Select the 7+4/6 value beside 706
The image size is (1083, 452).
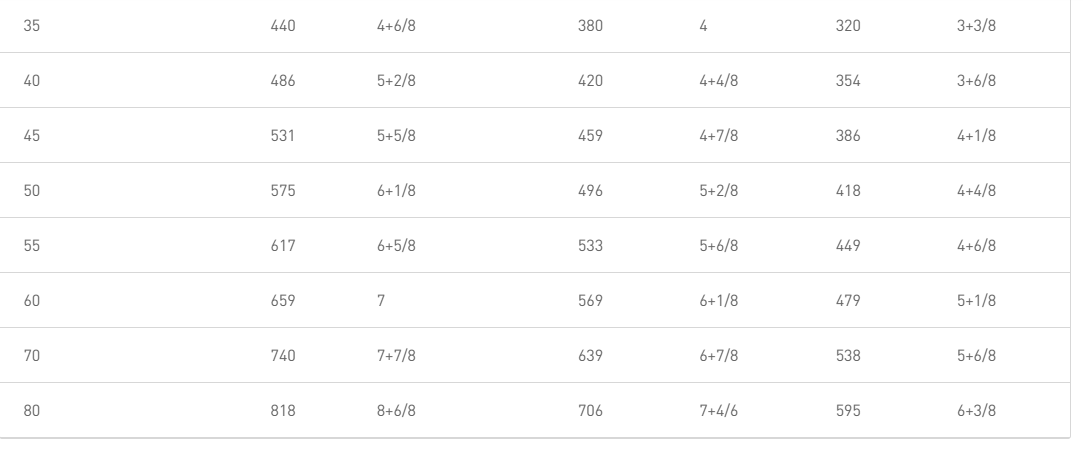[718, 411]
